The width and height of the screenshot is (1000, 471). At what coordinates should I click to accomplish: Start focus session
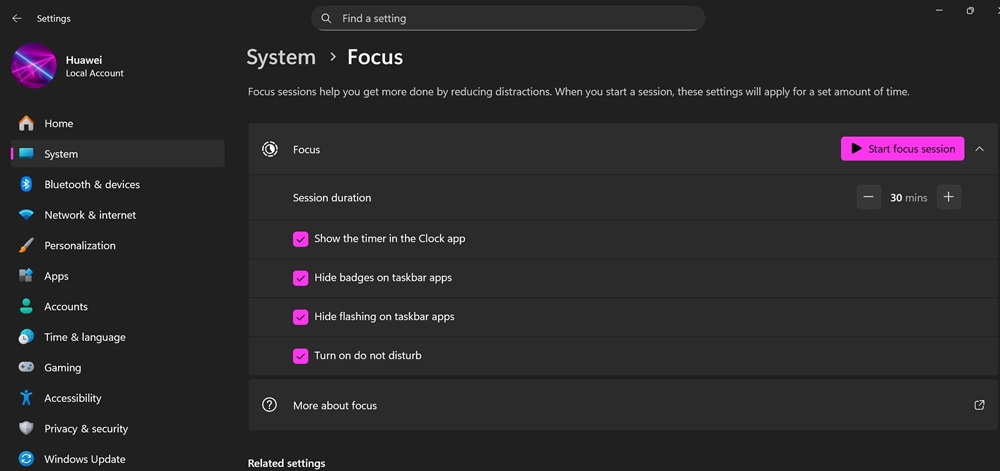point(902,149)
